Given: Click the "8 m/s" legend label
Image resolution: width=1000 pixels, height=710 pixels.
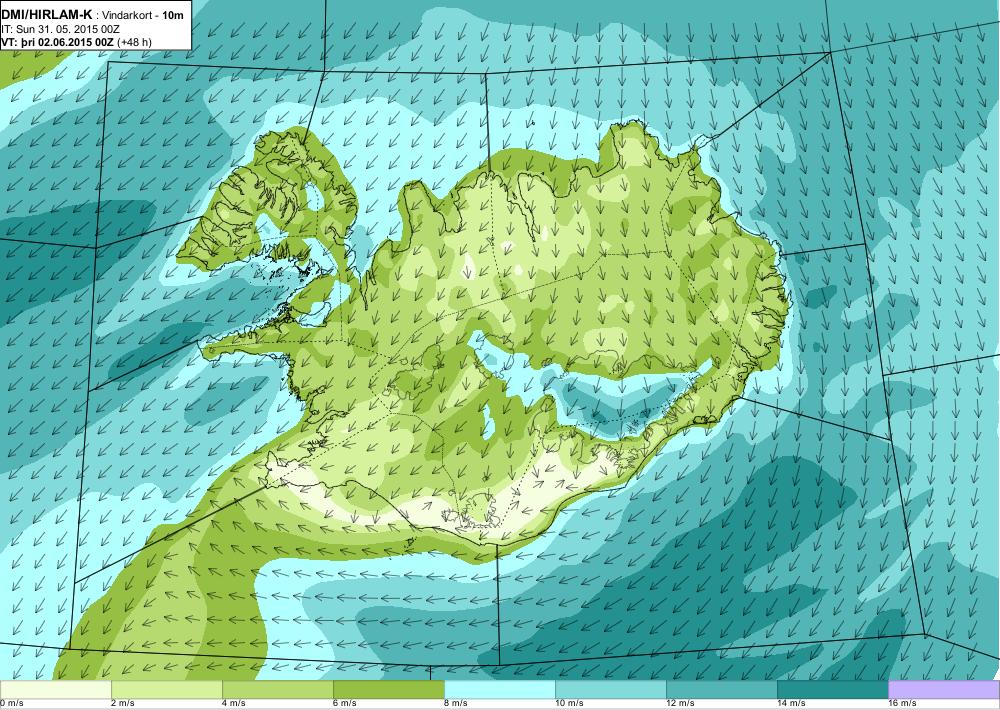Looking at the screenshot, I should [455, 704].
